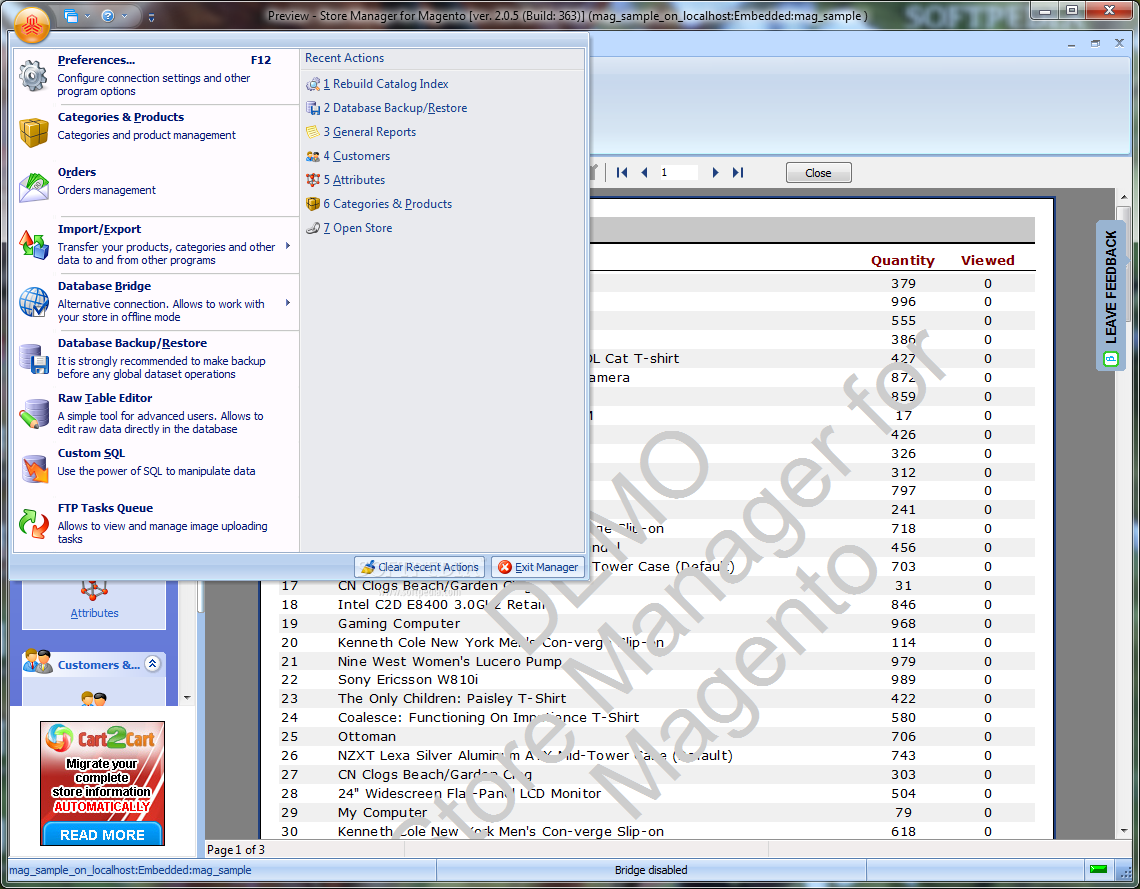
Task: Go to next page of preview
Action: click(715, 172)
